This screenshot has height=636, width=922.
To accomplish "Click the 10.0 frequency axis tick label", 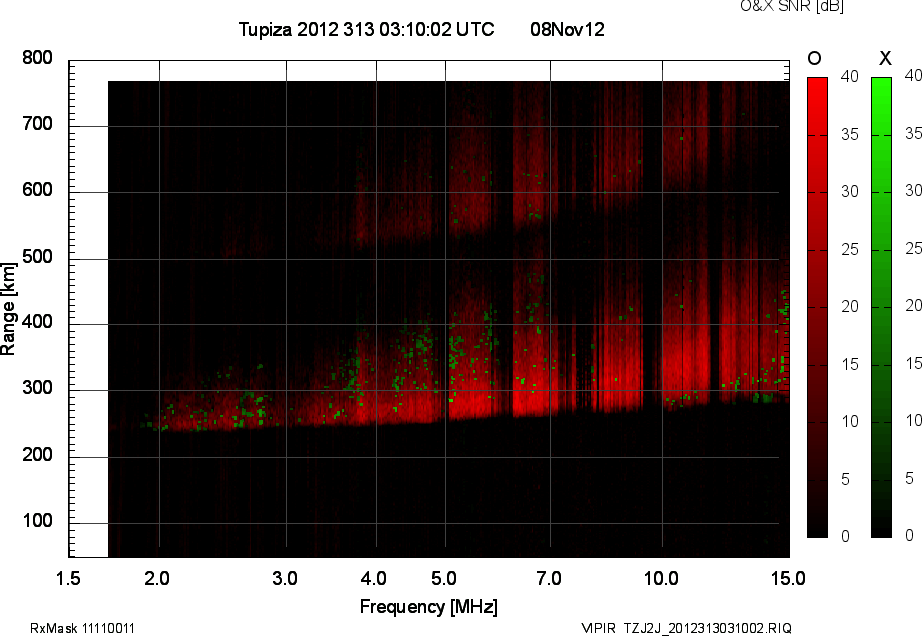I will click(661, 578).
